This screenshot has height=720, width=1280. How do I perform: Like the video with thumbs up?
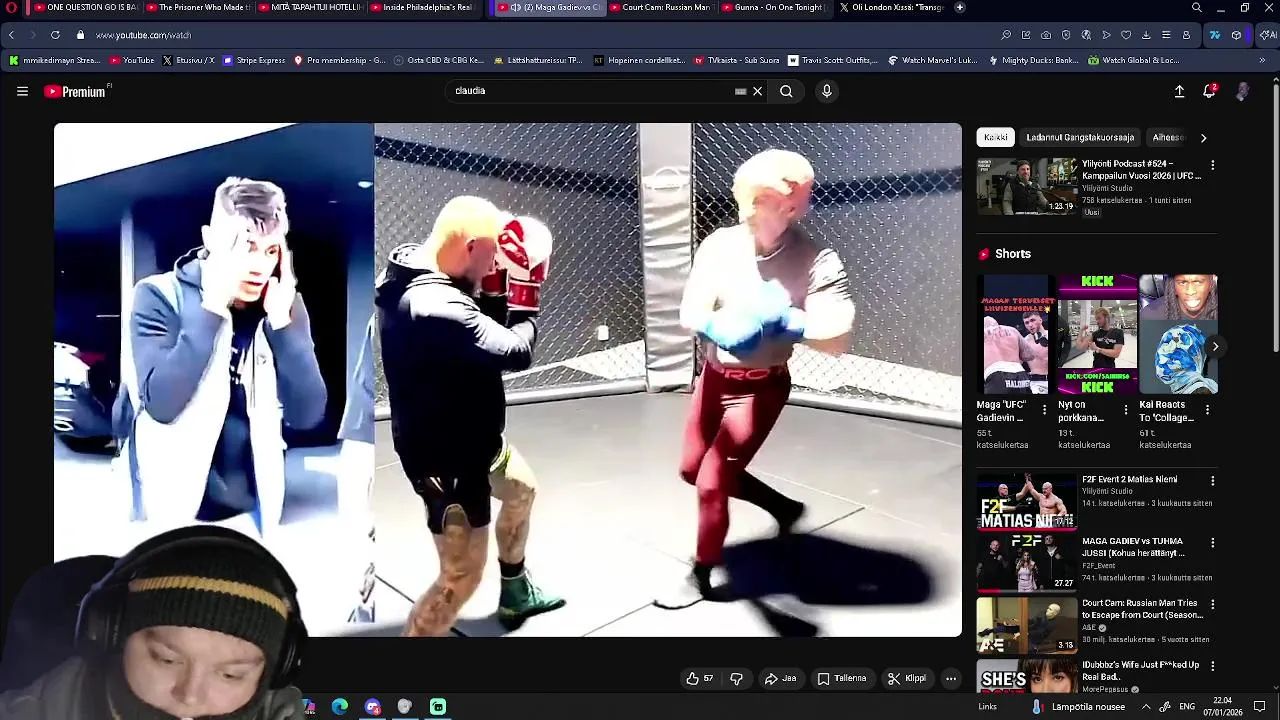tap(699, 678)
